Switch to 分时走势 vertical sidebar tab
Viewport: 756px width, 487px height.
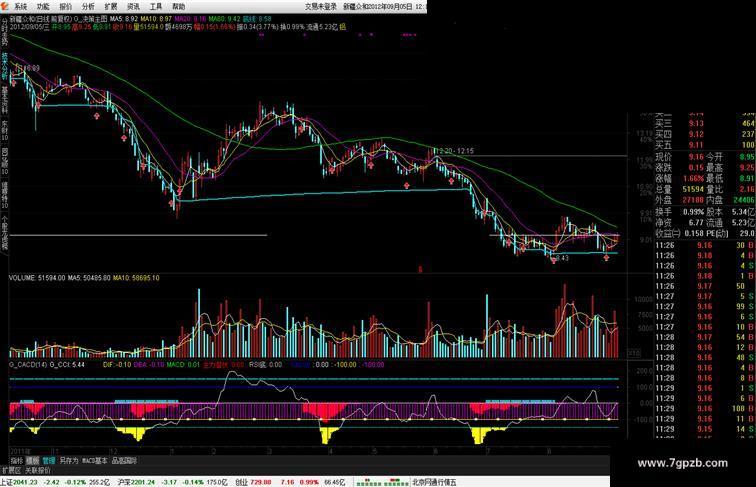pos(4,31)
